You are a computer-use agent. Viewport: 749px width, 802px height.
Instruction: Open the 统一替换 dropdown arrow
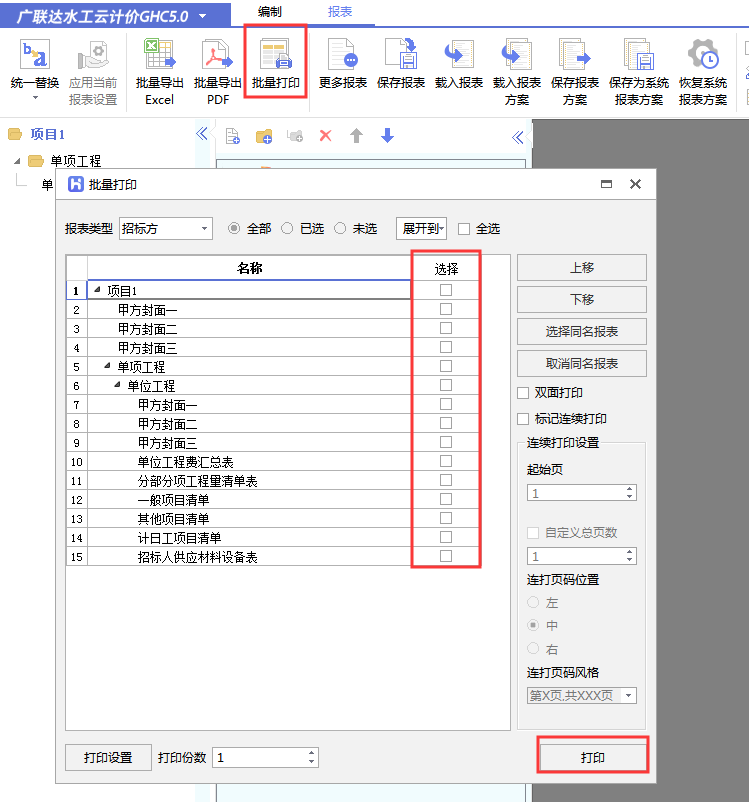pos(35,98)
